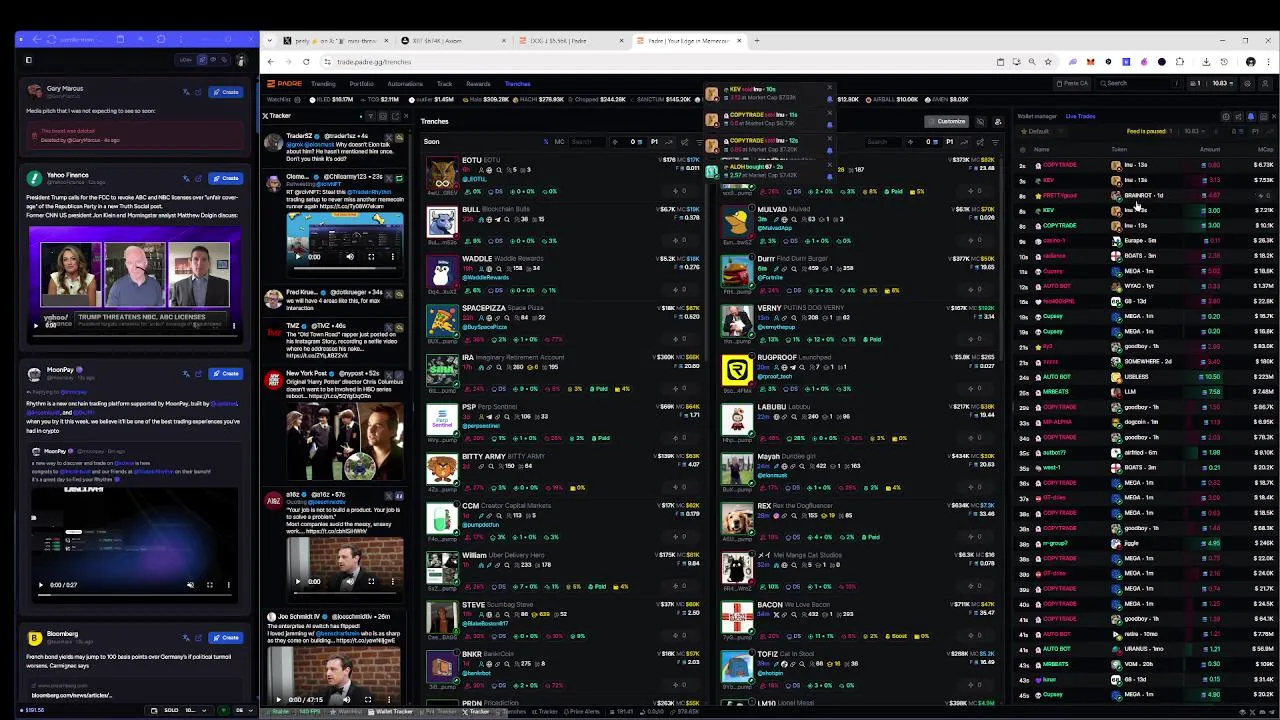Open Yahoo Finance post in external link icon
1280x720 pixels.
(x=198, y=178)
